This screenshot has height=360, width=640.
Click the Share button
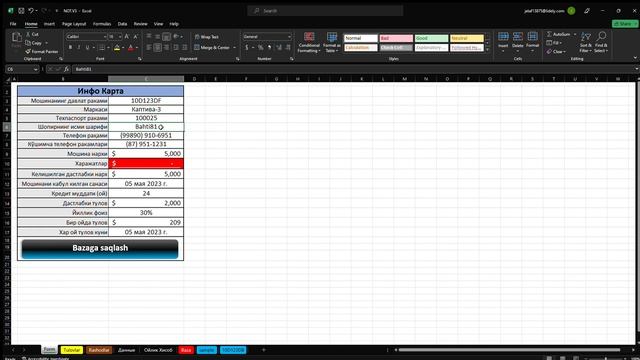[624, 24]
